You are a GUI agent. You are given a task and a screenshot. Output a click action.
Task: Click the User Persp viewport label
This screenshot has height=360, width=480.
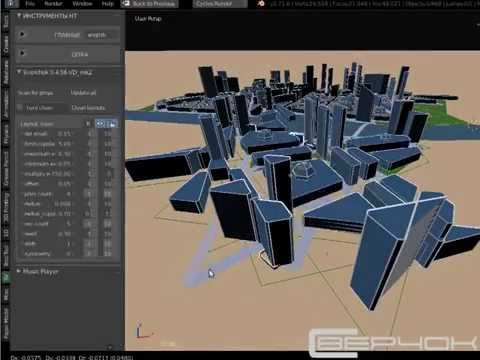click(148, 19)
